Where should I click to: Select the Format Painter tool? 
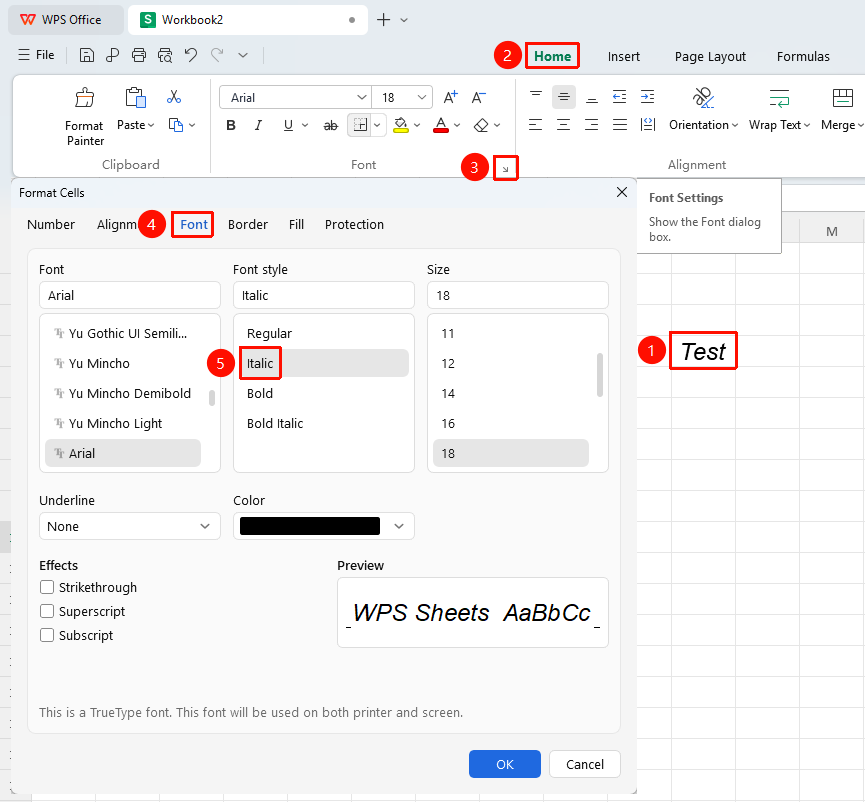click(84, 117)
